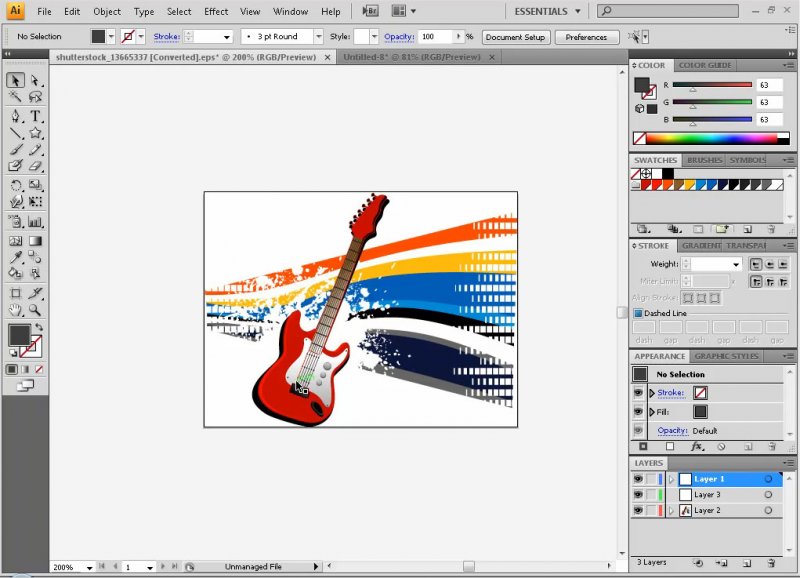Screen dimensions: 800x578
Task: Hide Layer 1 with its eye icon
Action: point(638,479)
